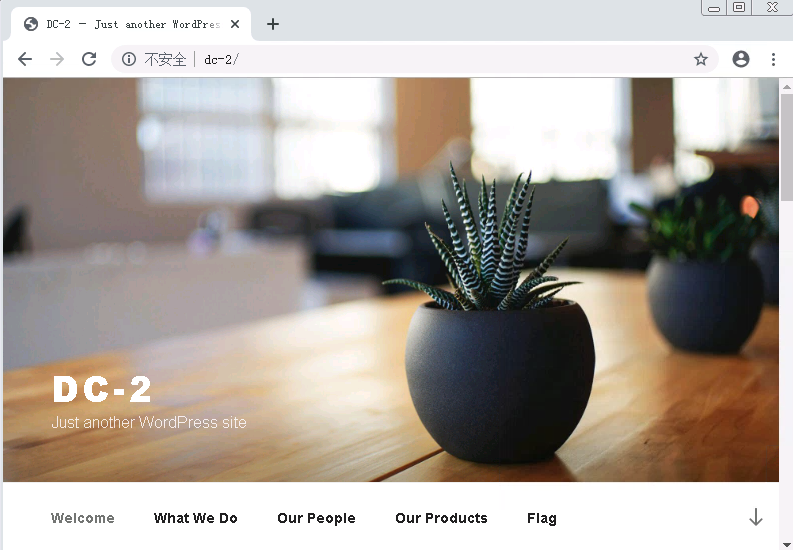
Task: Click the down arrow to jump to content
Action: (756, 517)
